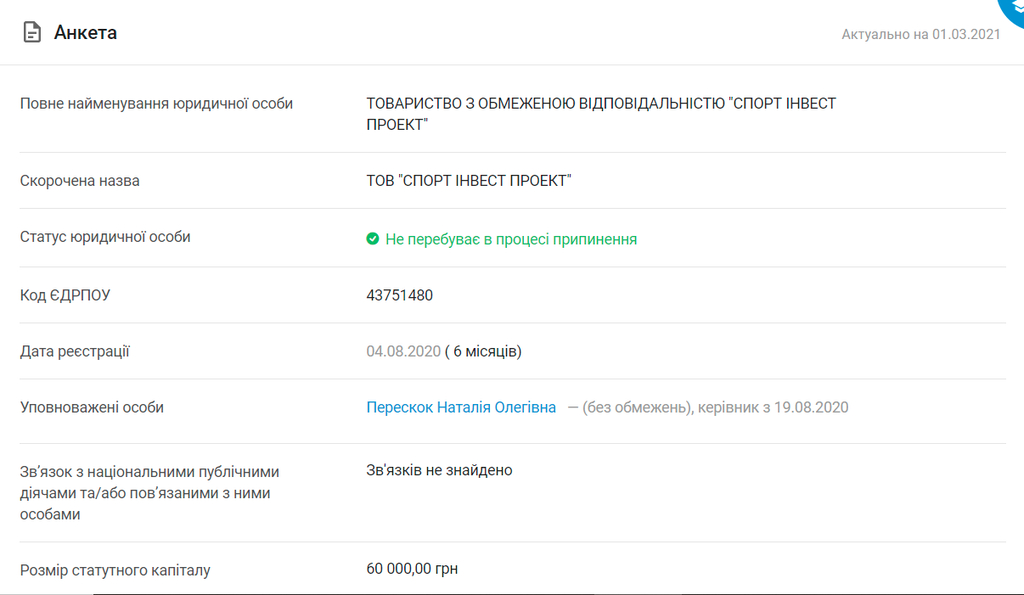The width and height of the screenshot is (1024, 595).
Task: Click the short name ТОВ "СПОРТ ІНВЕСТ ПРОЕКТ"
Action: coord(469,181)
